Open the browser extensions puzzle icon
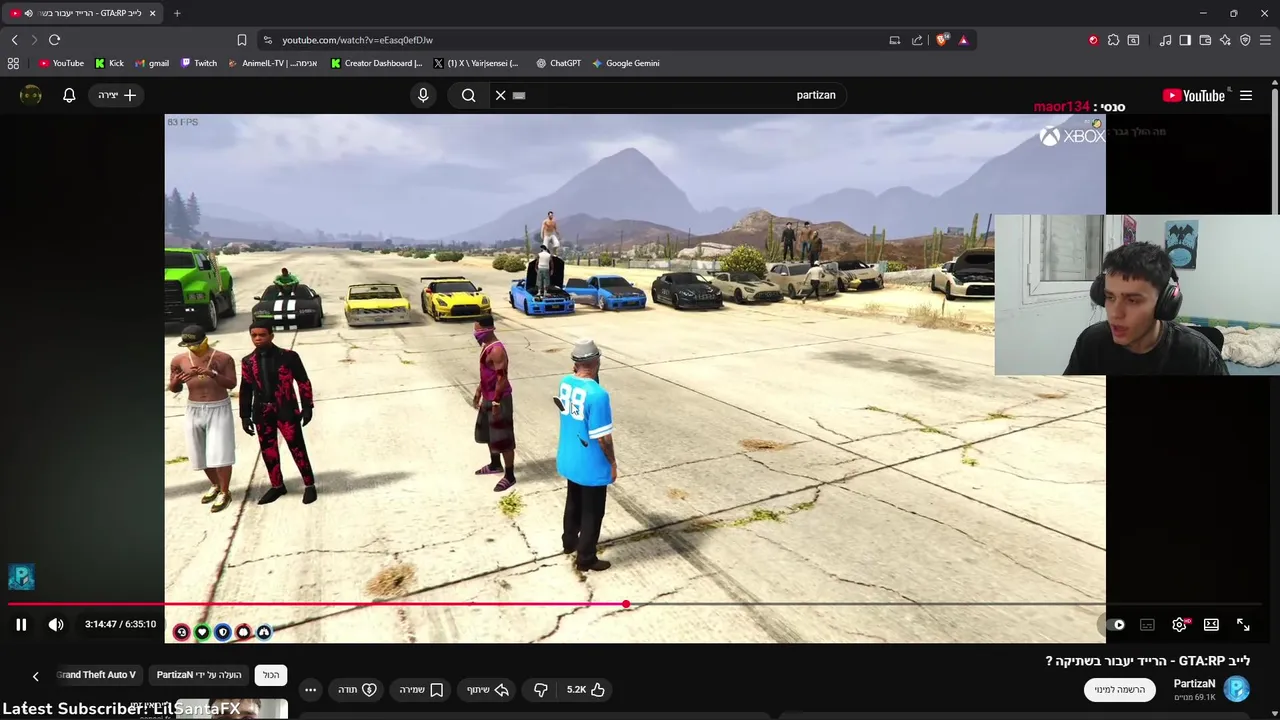Viewport: 1280px width, 720px height. (x=1113, y=40)
